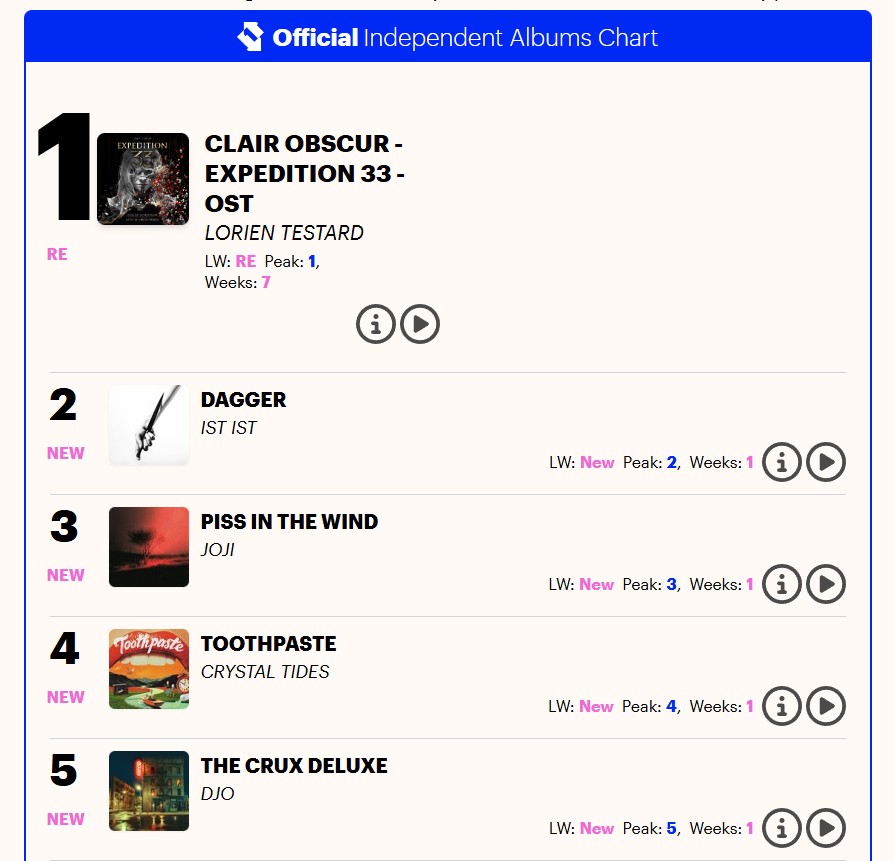The width and height of the screenshot is (894, 861).
Task: Open the Clair Obscur Expedition 33 title link
Action: [304, 173]
